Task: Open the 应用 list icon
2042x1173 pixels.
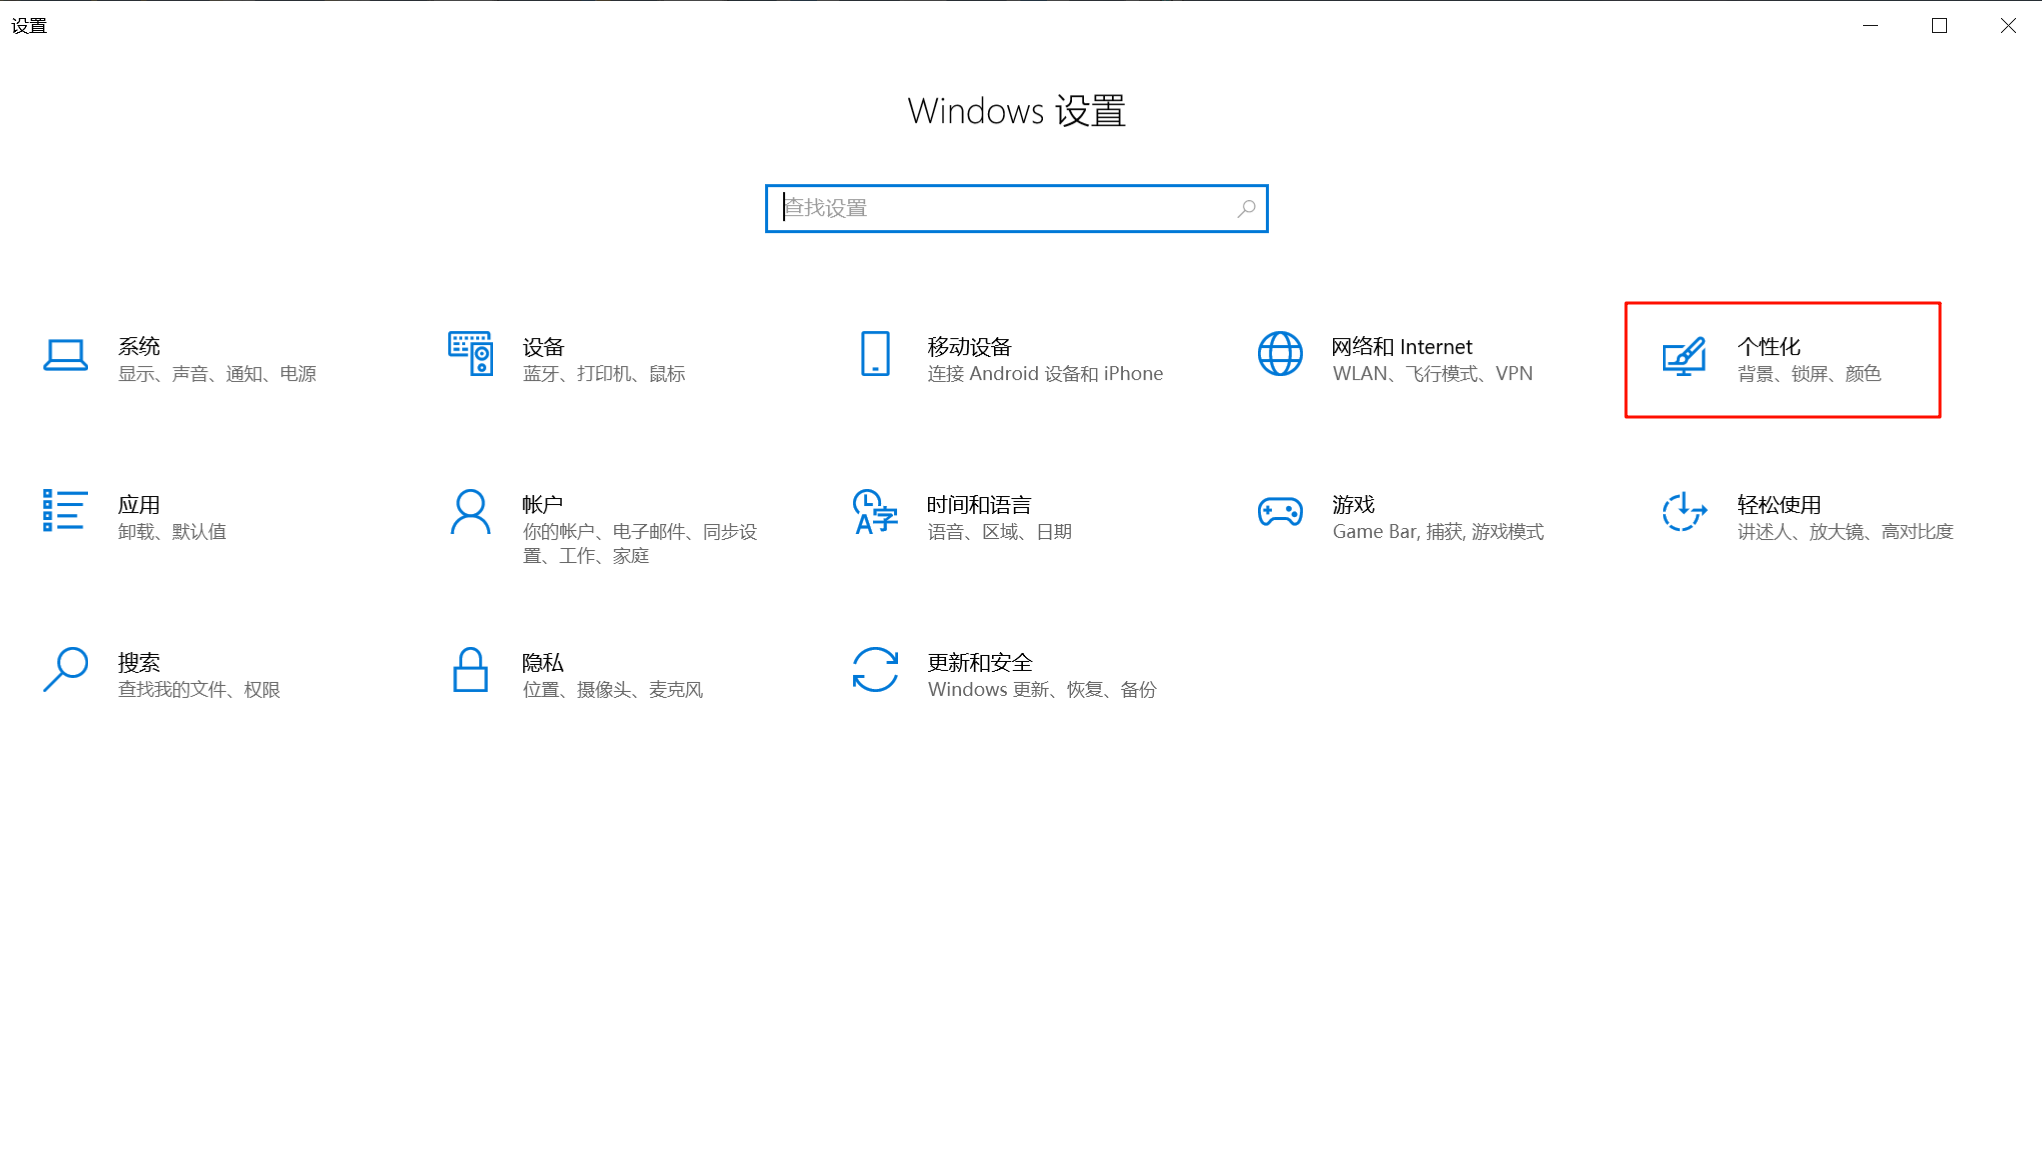Action: click(x=65, y=511)
